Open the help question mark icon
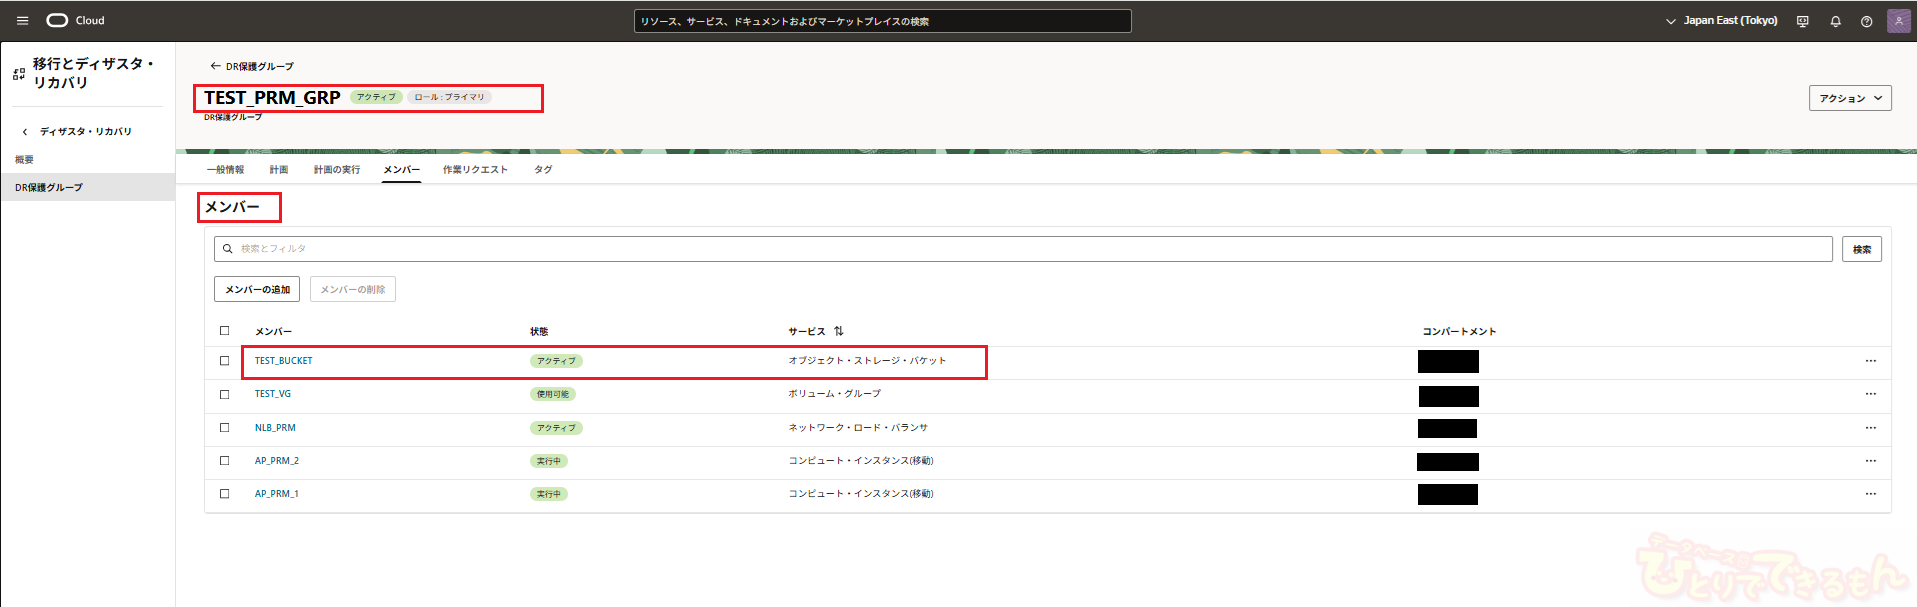 1866,21
